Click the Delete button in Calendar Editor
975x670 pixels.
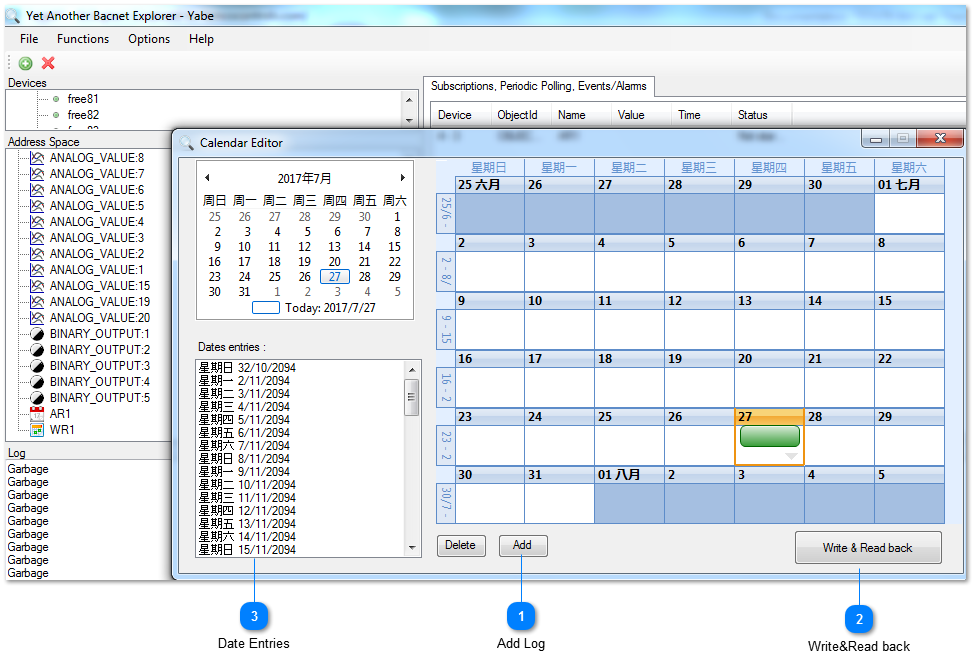(x=461, y=546)
